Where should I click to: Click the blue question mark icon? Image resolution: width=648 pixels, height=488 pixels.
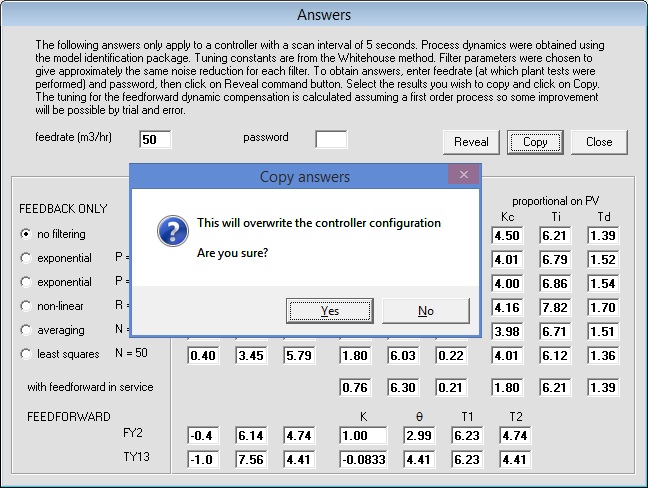click(173, 232)
